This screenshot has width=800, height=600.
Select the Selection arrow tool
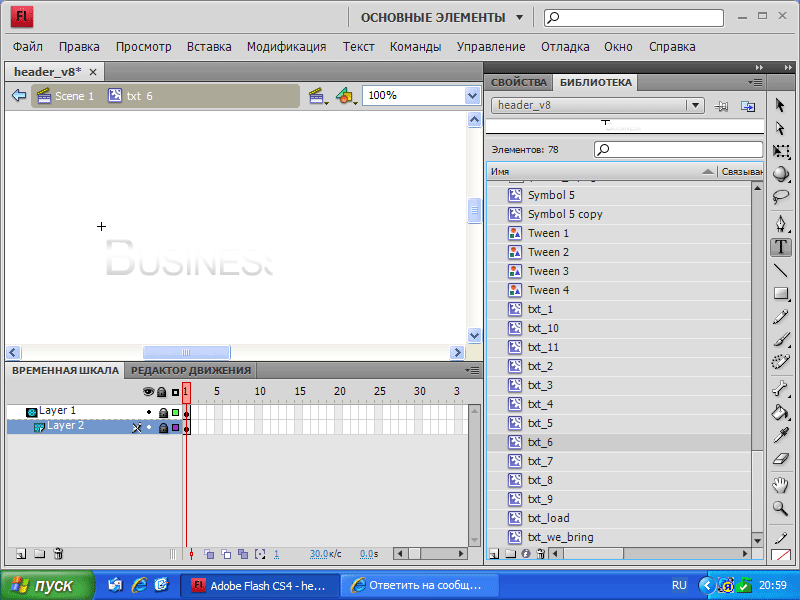click(x=780, y=106)
